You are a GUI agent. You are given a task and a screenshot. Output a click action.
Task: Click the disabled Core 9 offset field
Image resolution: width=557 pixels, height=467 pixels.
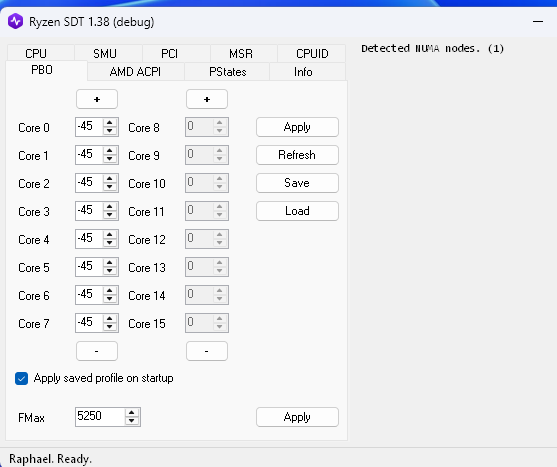click(x=207, y=155)
